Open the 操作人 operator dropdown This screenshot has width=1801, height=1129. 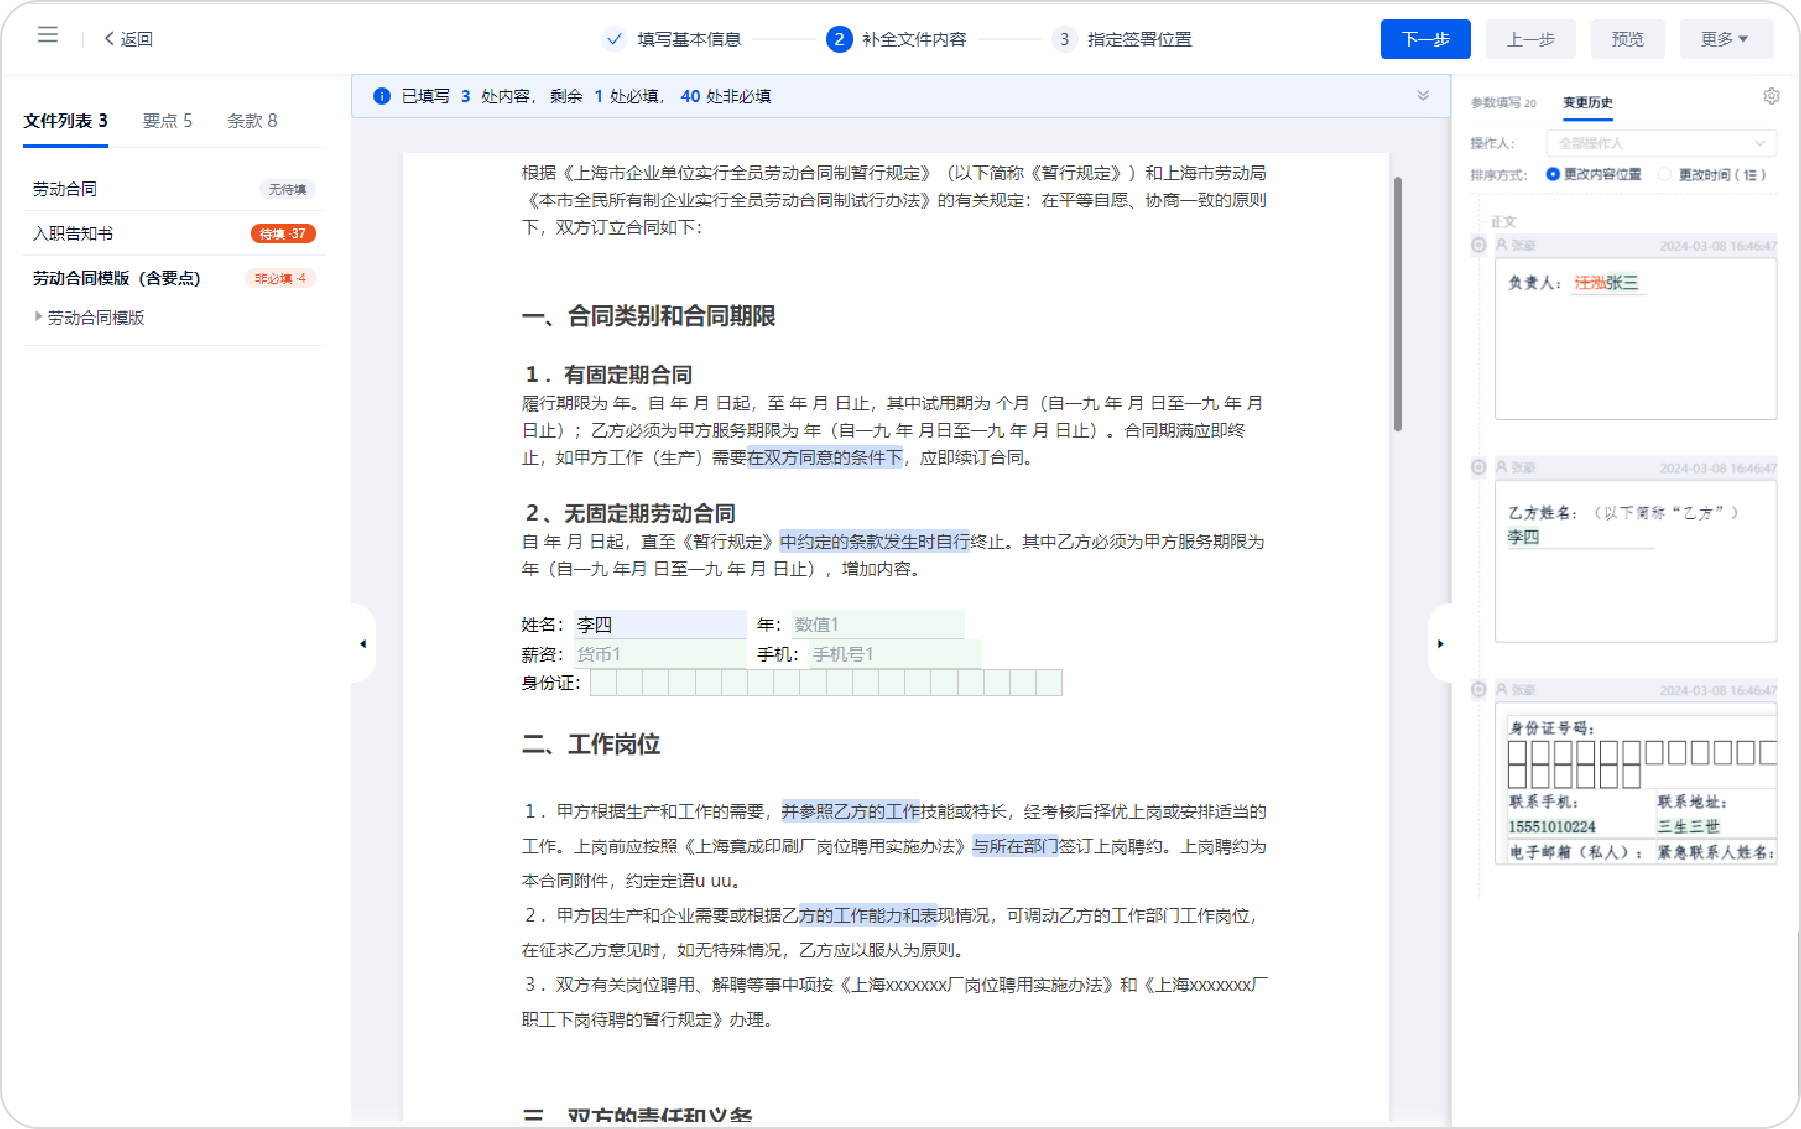[x=1660, y=143]
